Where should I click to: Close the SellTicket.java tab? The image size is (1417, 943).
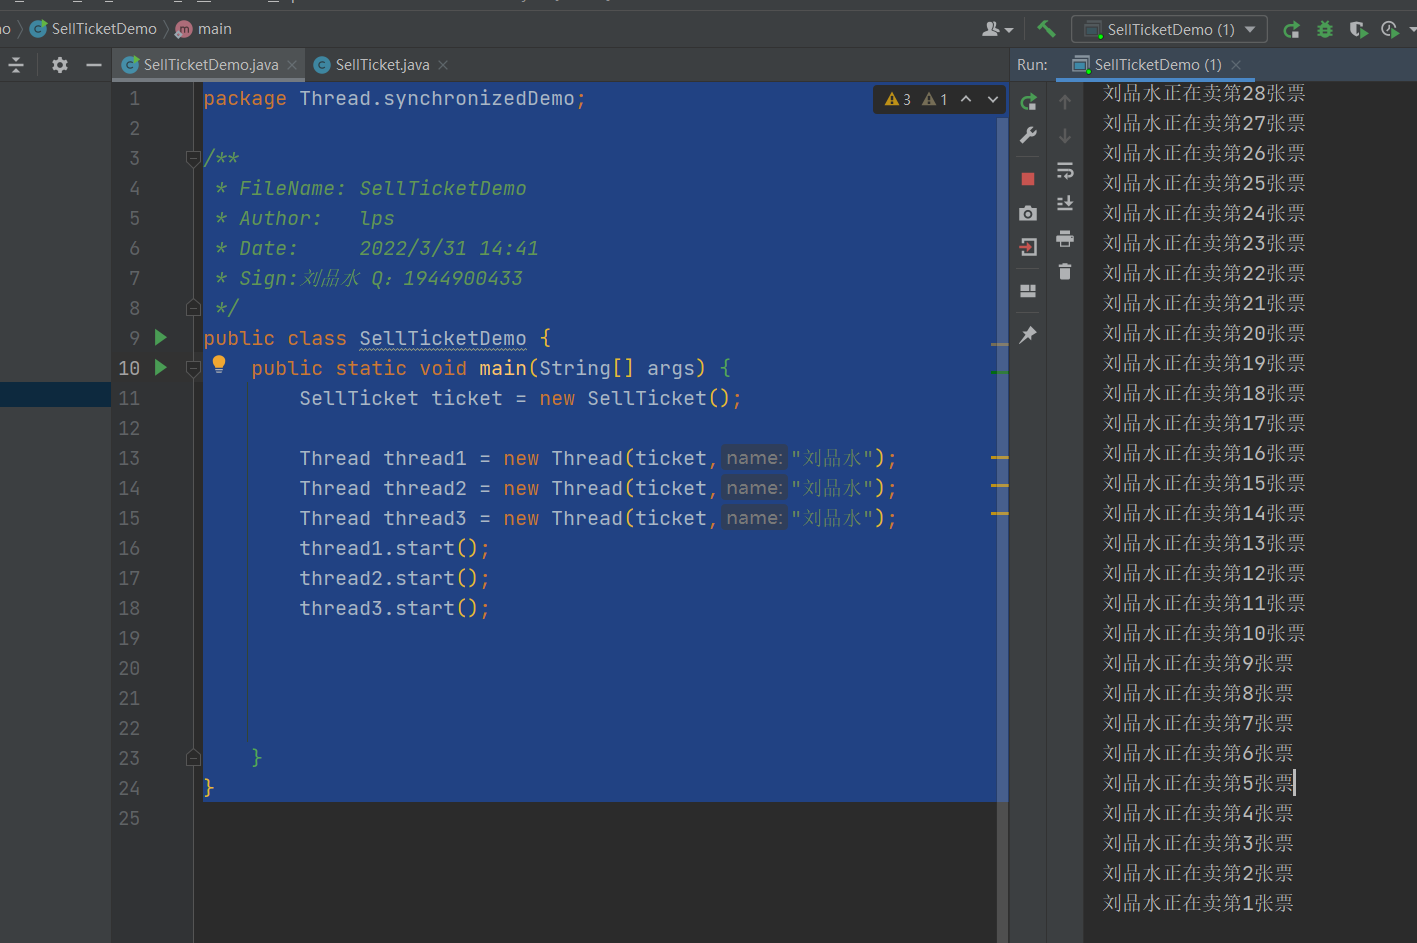pyautogui.click(x=443, y=65)
